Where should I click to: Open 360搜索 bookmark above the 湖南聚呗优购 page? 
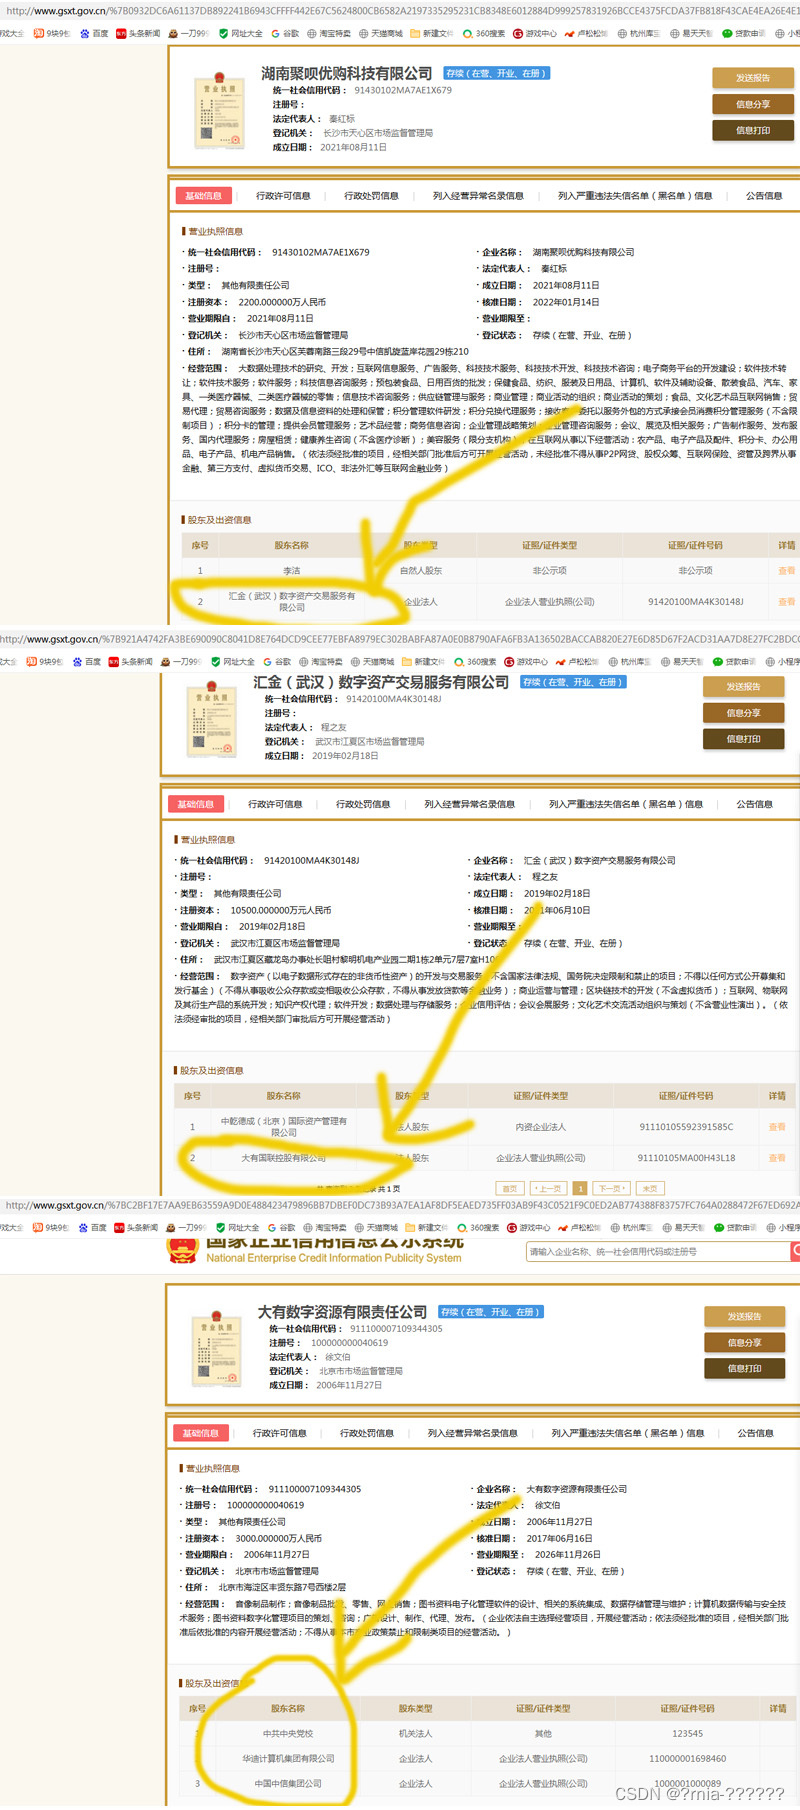pos(484,33)
